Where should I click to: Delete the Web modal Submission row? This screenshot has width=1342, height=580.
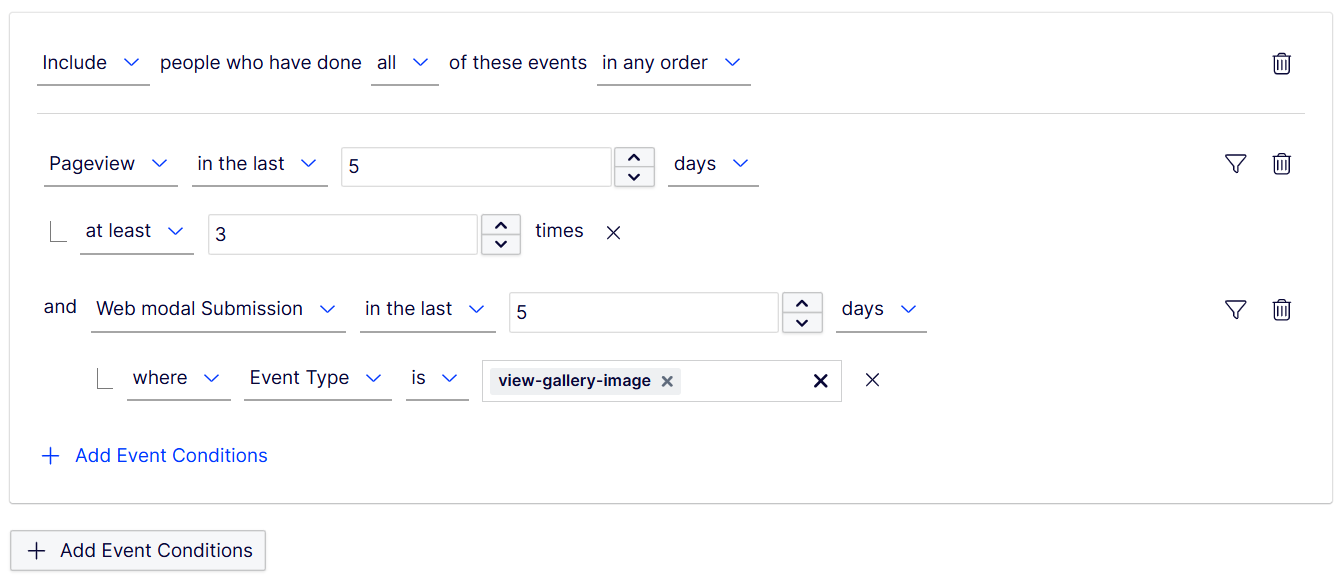pyautogui.click(x=1281, y=310)
